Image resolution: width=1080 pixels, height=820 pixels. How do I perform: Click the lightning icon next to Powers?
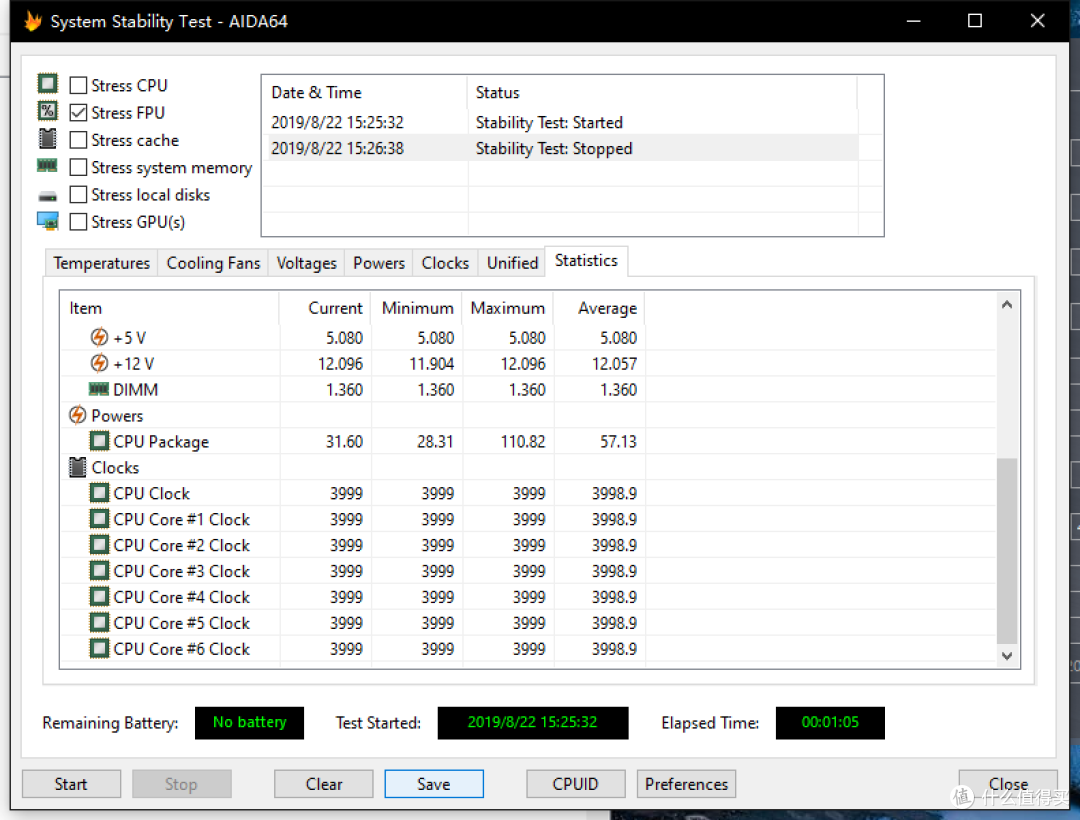[78, 415]
